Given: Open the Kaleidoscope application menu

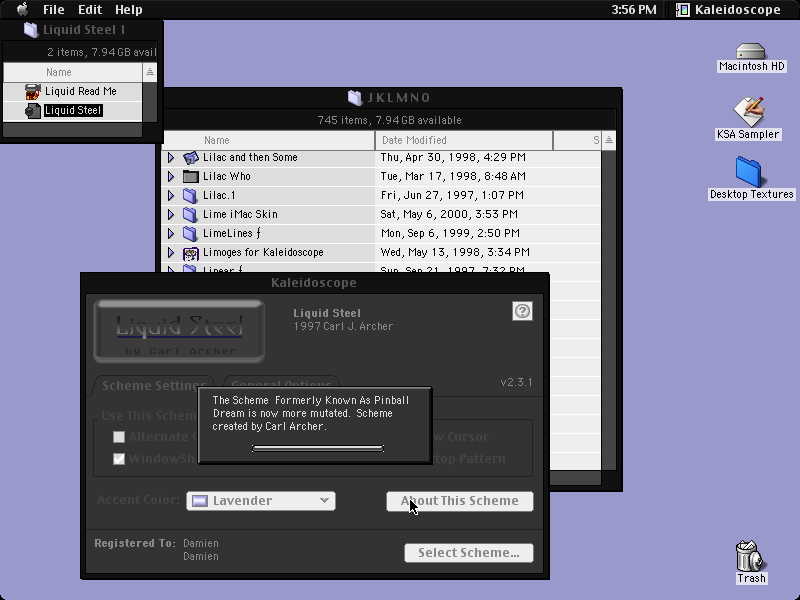Looking at the screenshot, I should [729, 9].
